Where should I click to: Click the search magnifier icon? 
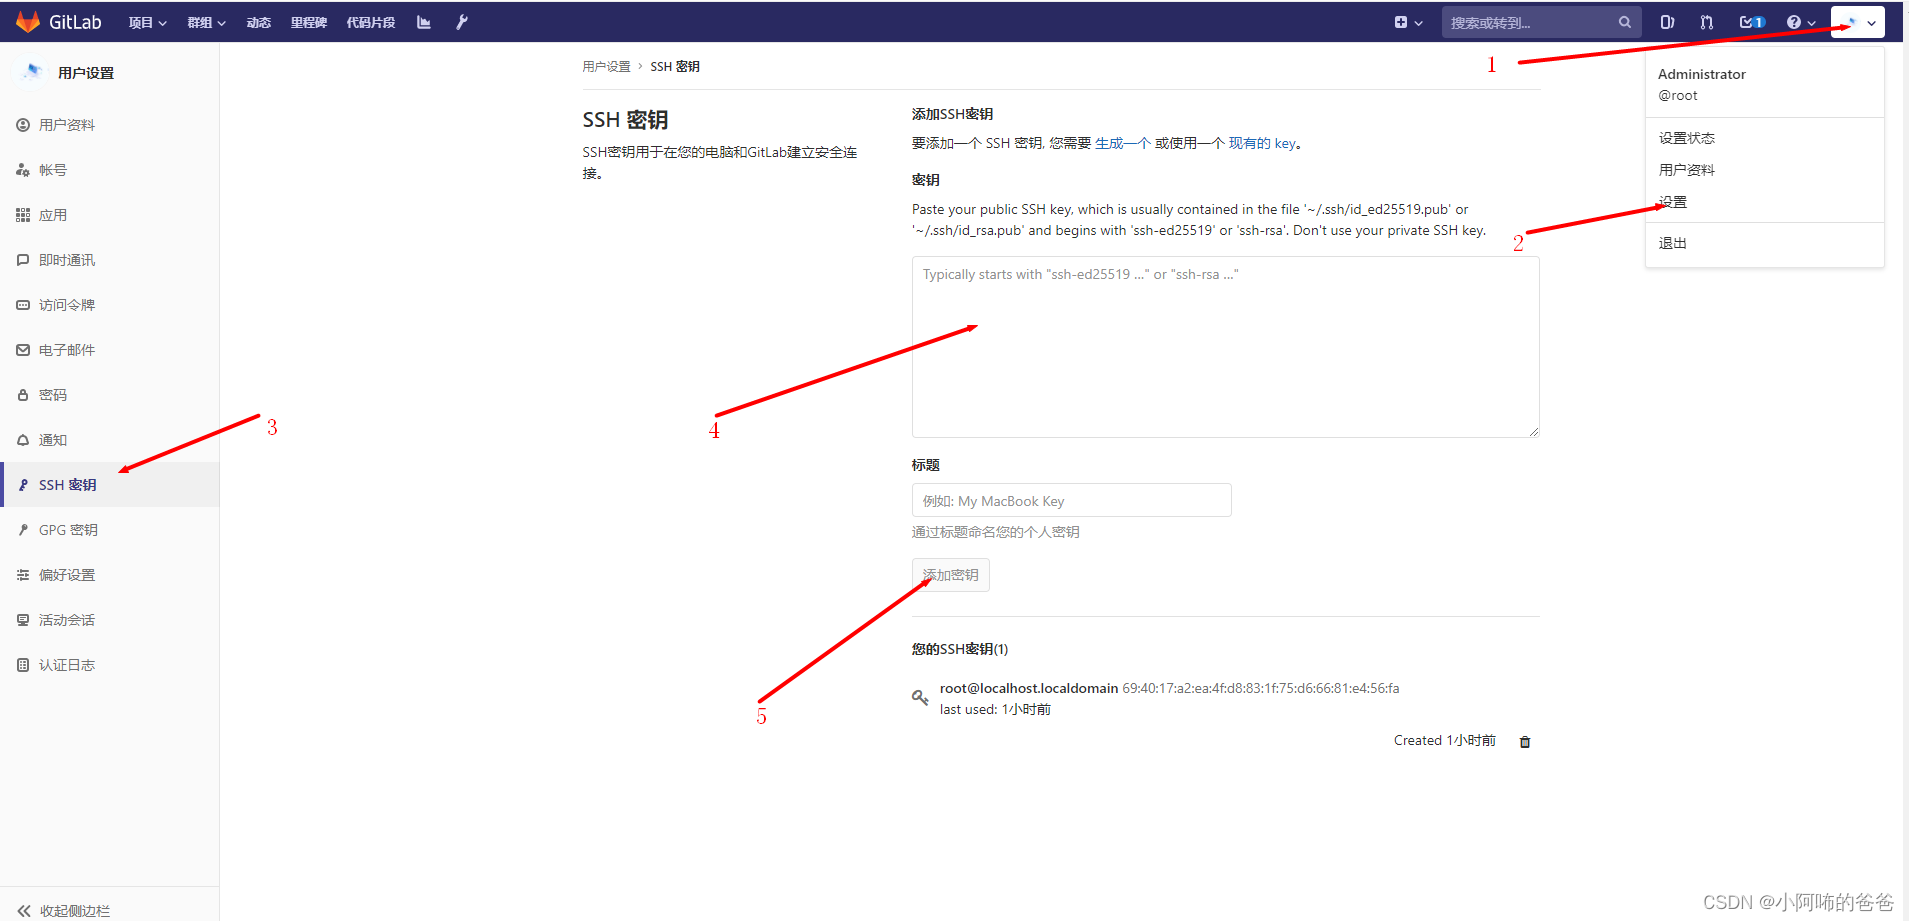(1625, 22)
